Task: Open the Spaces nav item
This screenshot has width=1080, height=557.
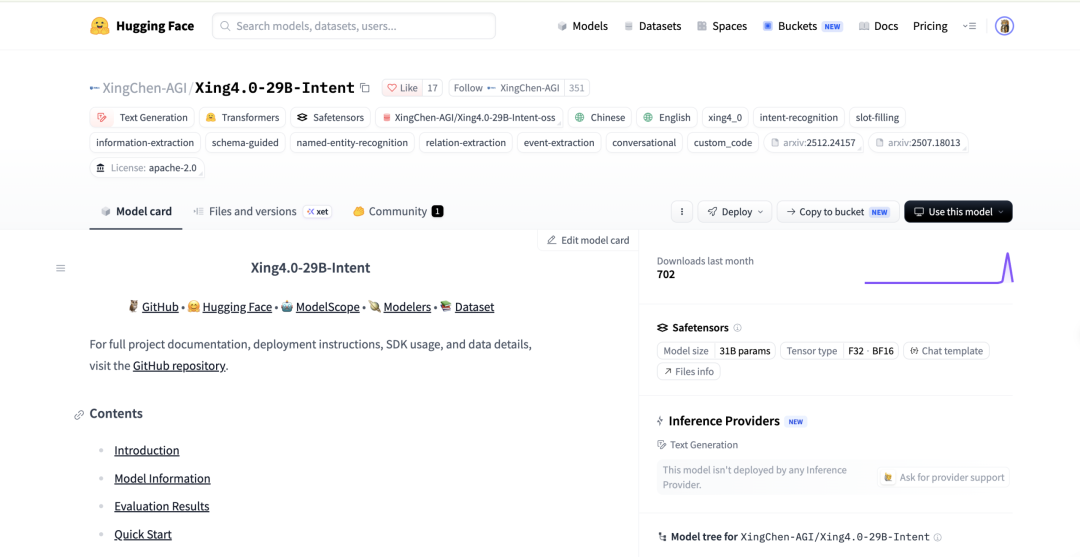Action: (722, 26)
